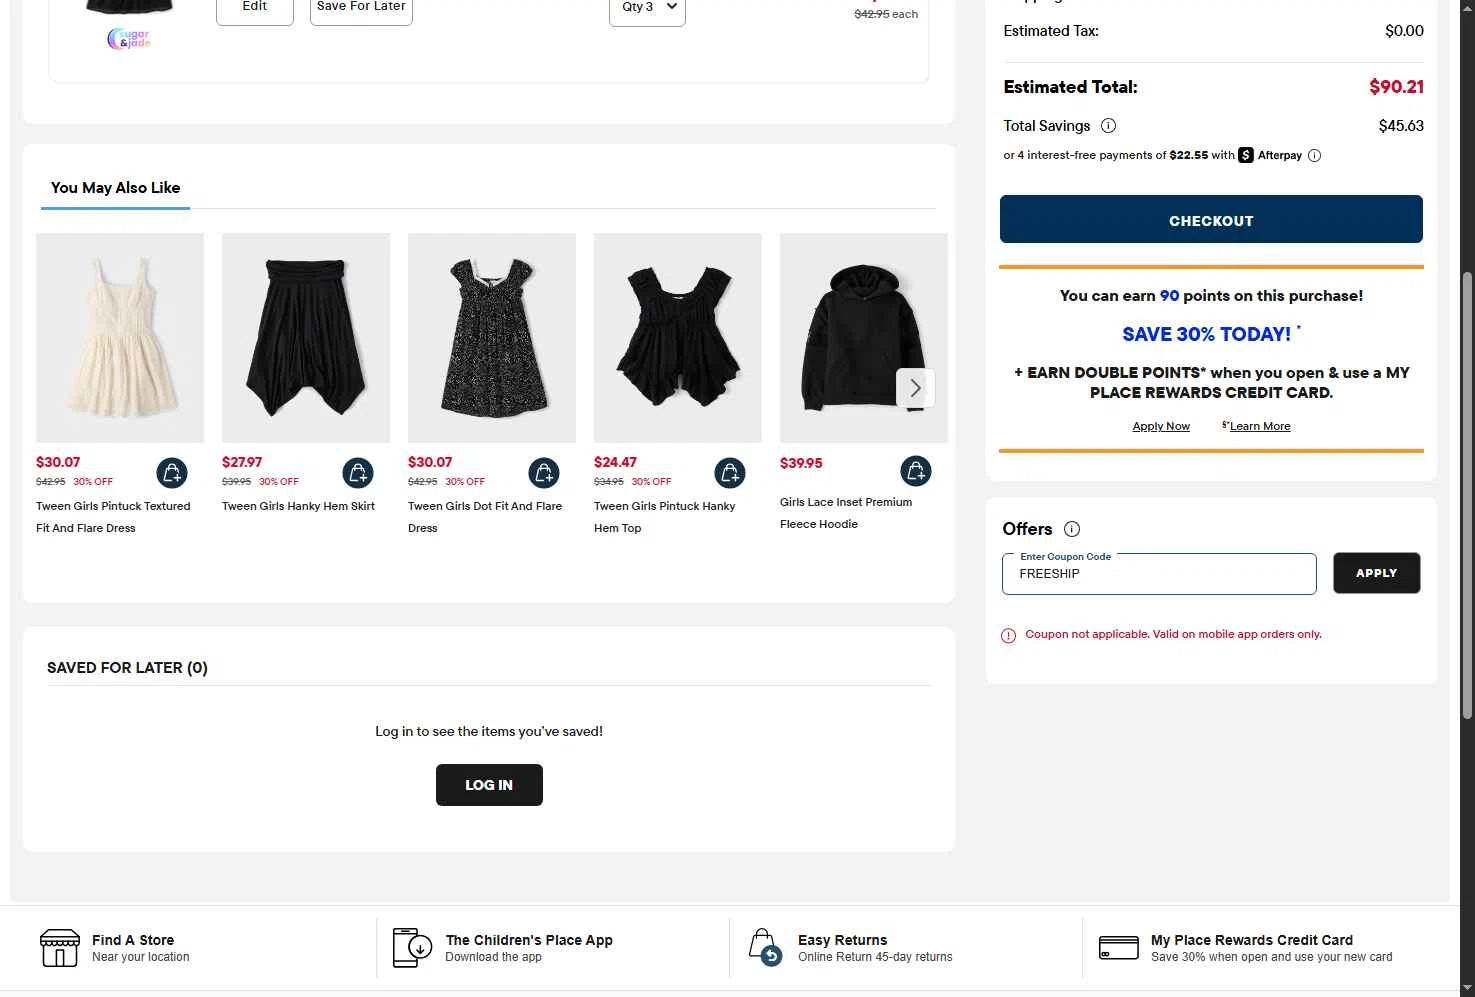Add Dot Fit And Flare Dress to bag
This screenshot has height=997, width=1475.
(x=544, y=472)
